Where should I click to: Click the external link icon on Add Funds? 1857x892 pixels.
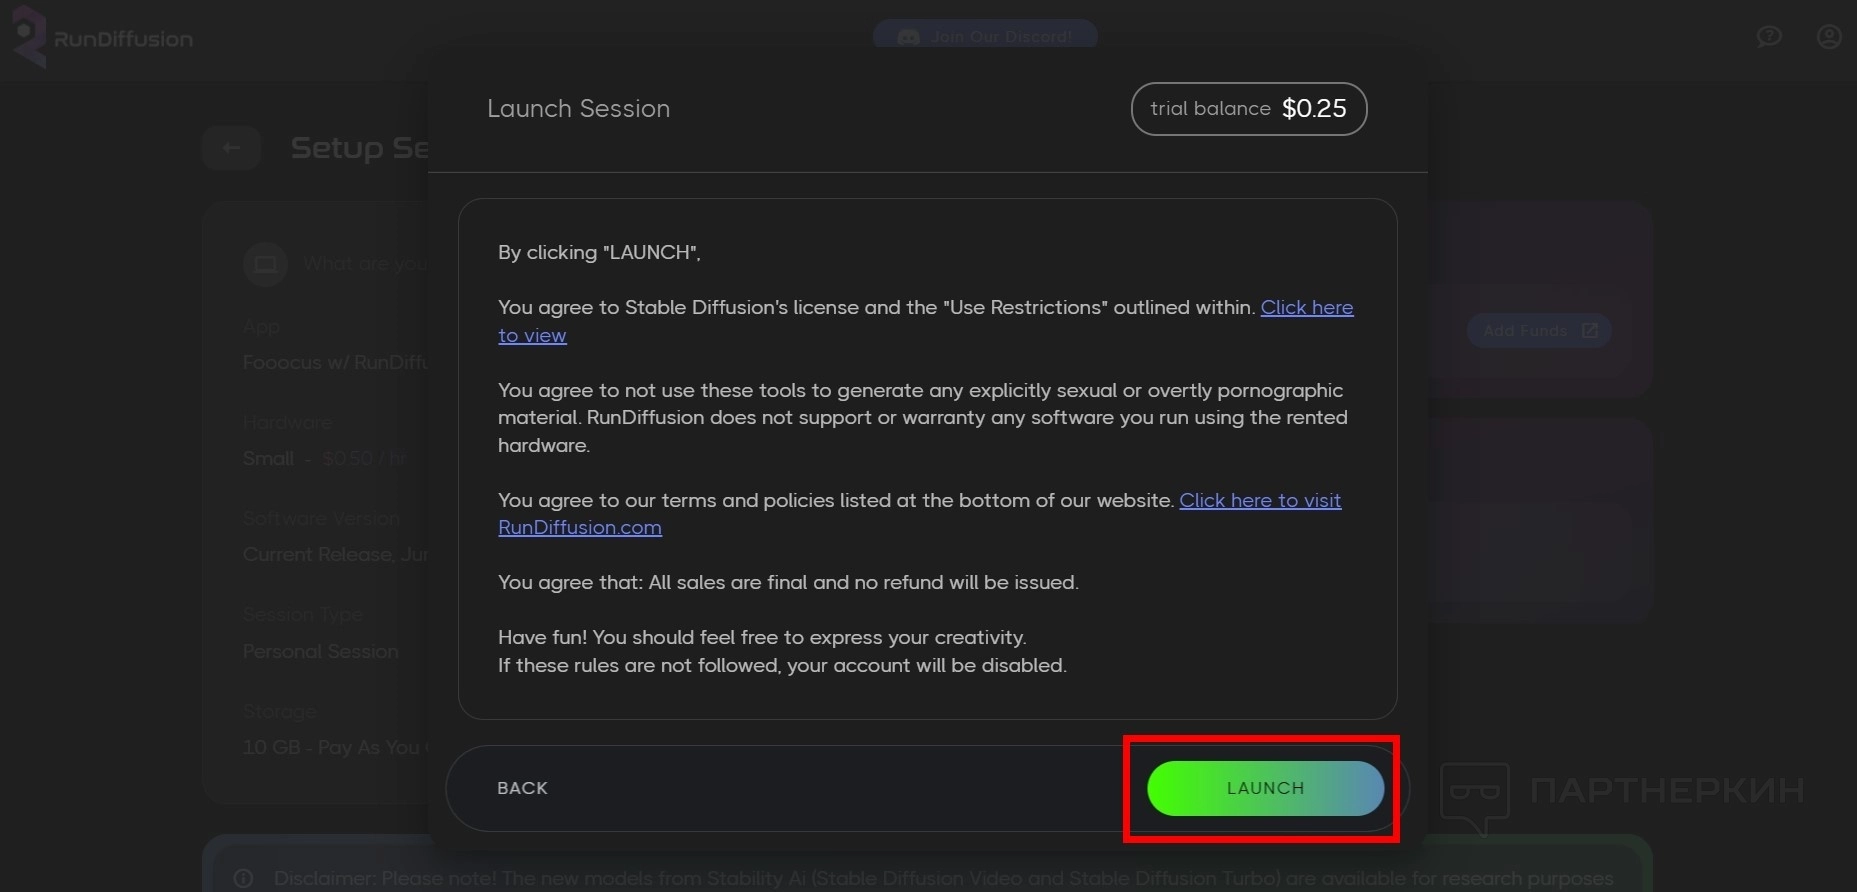(x=1590, y=331)
